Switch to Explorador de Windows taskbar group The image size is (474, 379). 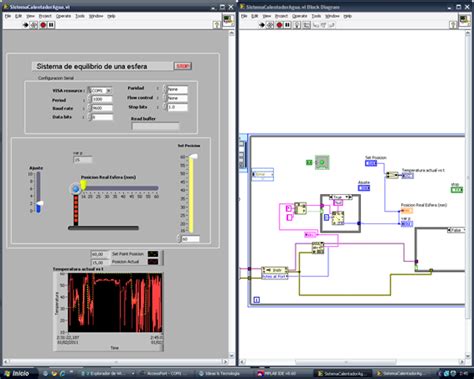(x=108, y=374)
